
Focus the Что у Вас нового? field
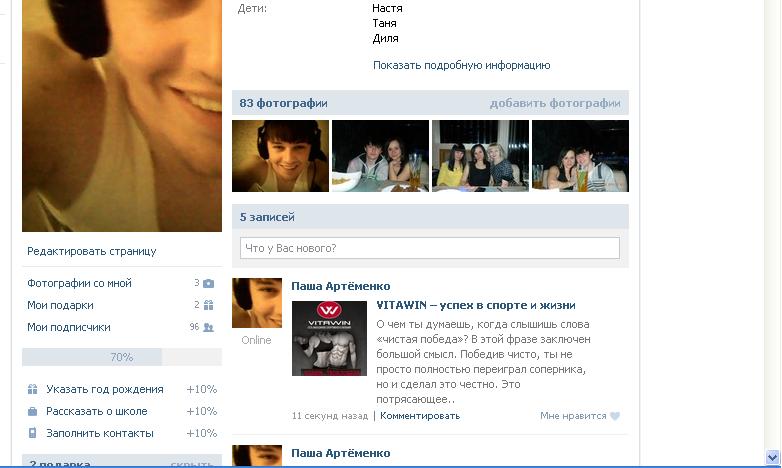tap(430, 248)
